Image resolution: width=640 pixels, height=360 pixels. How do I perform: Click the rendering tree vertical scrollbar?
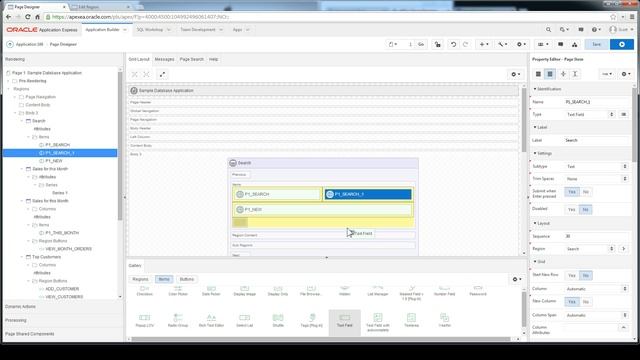click(120, 147)
